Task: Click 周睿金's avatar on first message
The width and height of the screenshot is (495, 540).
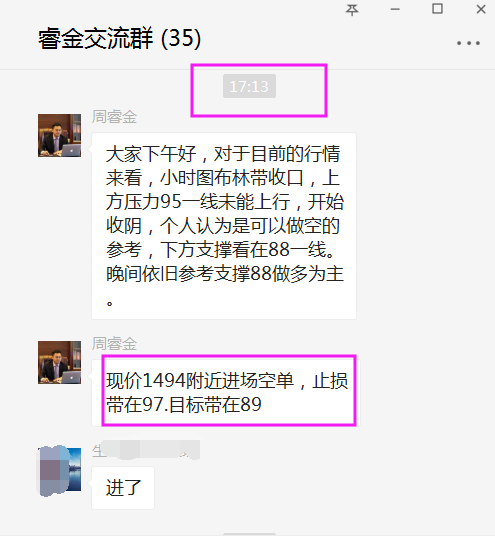Action: click(60, 135)
